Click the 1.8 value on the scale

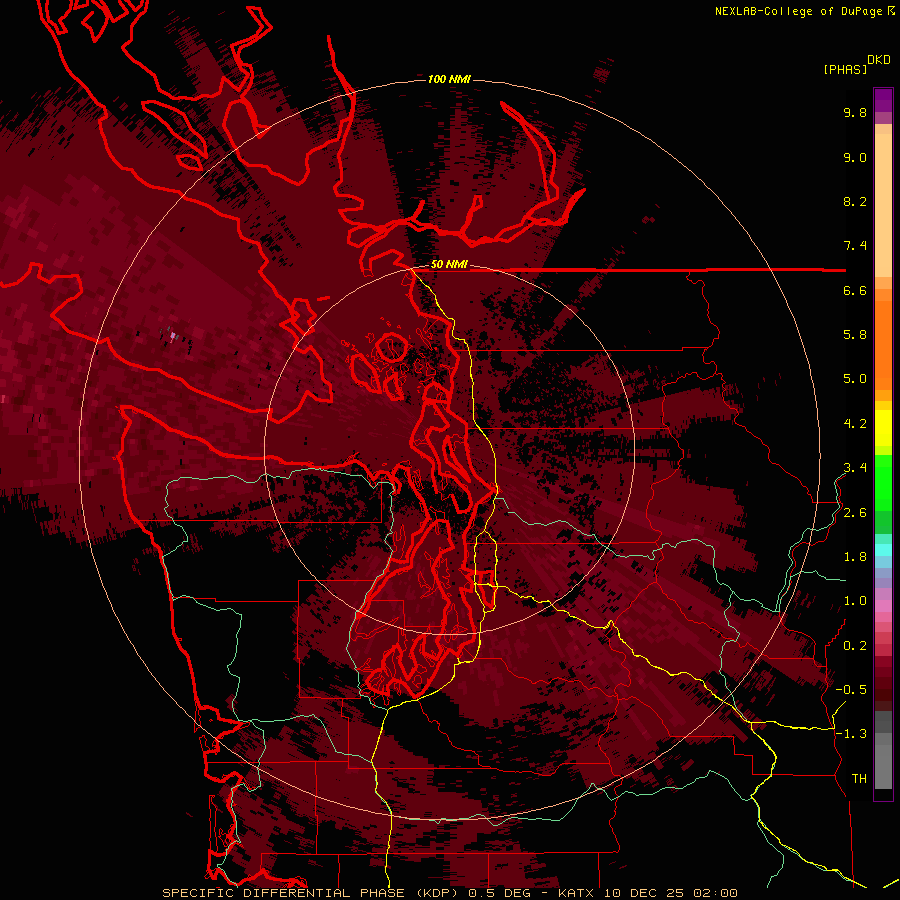[855, 557]
